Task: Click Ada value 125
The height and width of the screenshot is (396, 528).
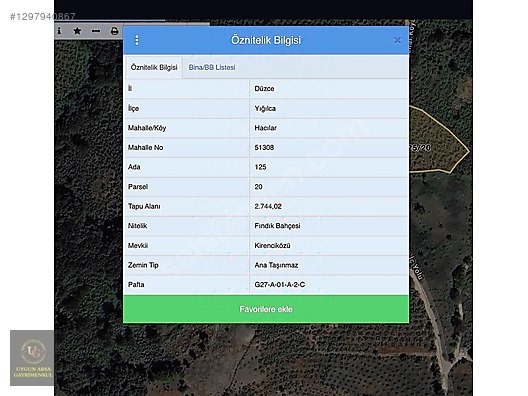Action: [260, 167]
